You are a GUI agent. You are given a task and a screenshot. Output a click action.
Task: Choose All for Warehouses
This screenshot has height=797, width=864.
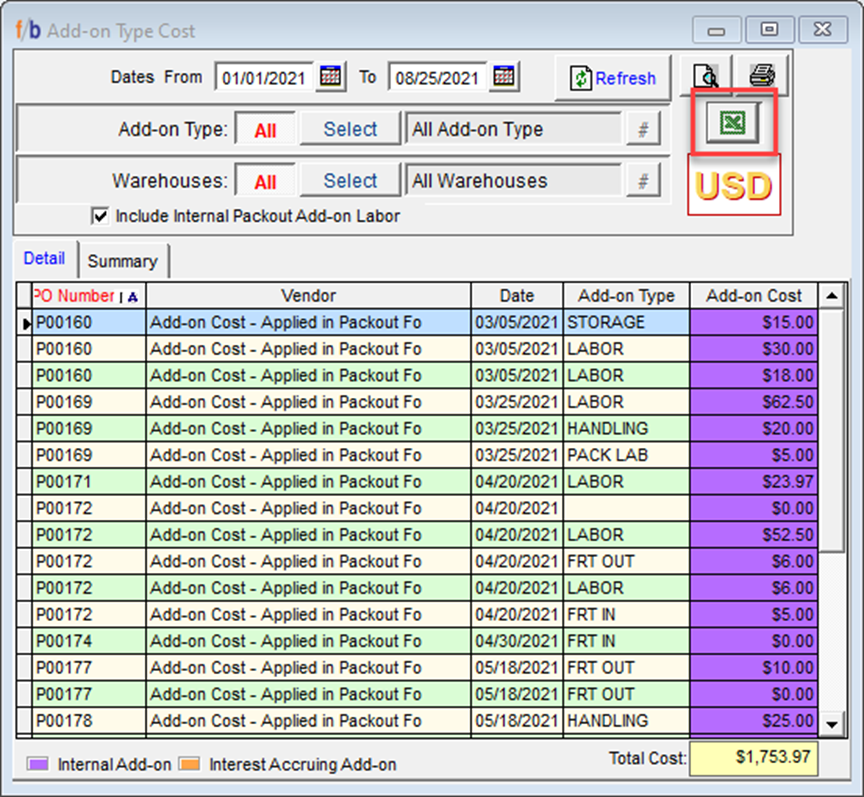[x=265, y=182]
